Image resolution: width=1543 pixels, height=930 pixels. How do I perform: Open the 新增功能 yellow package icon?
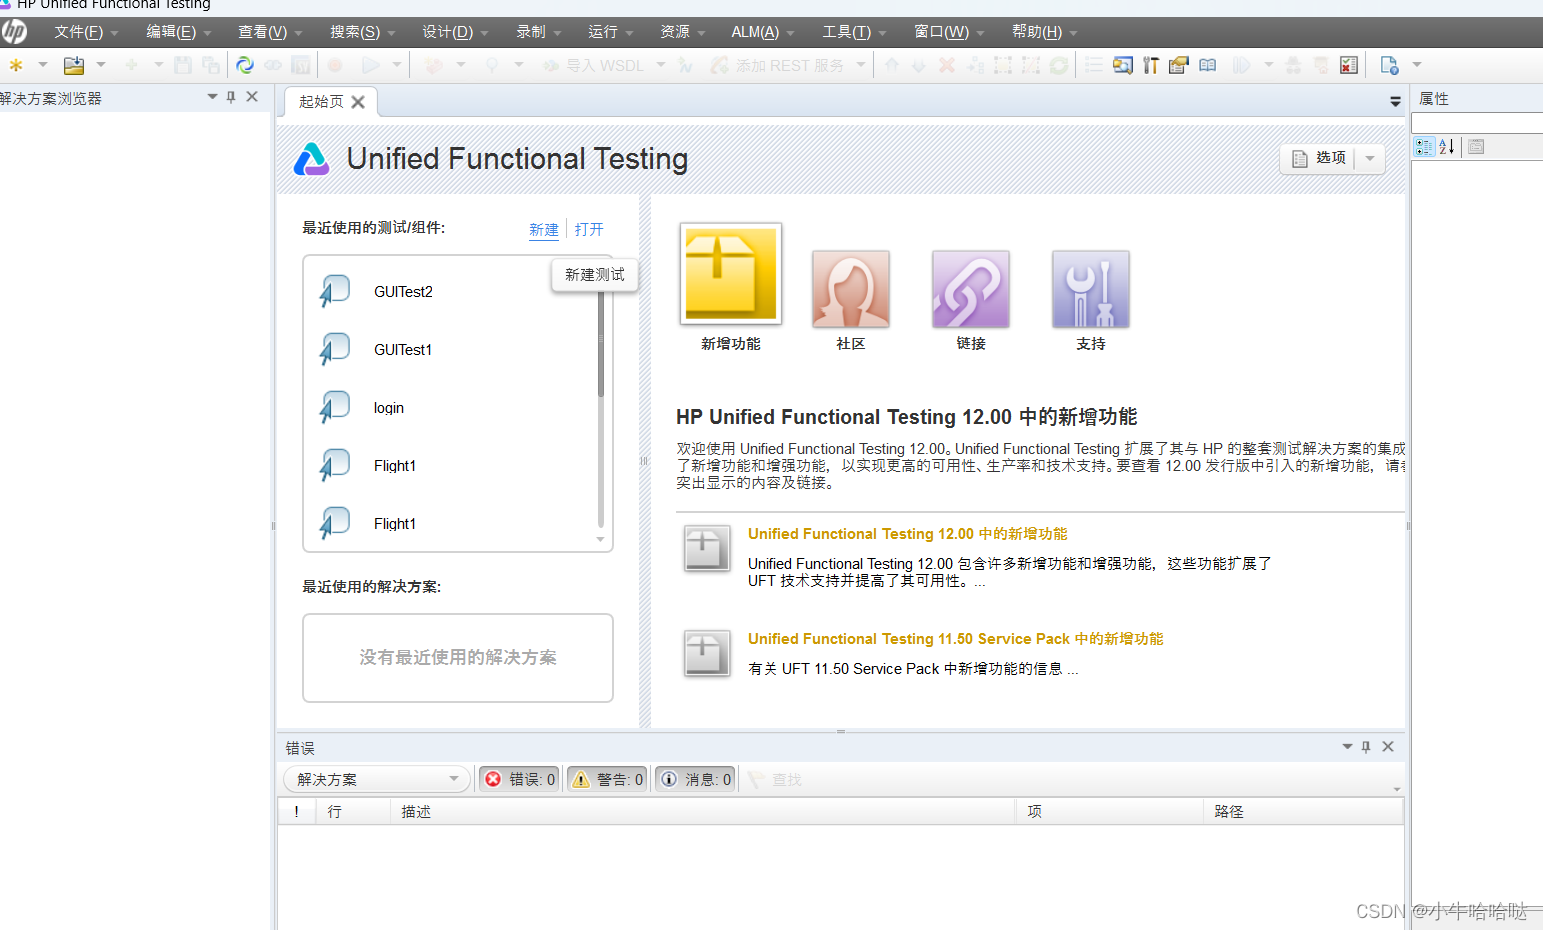730,273
